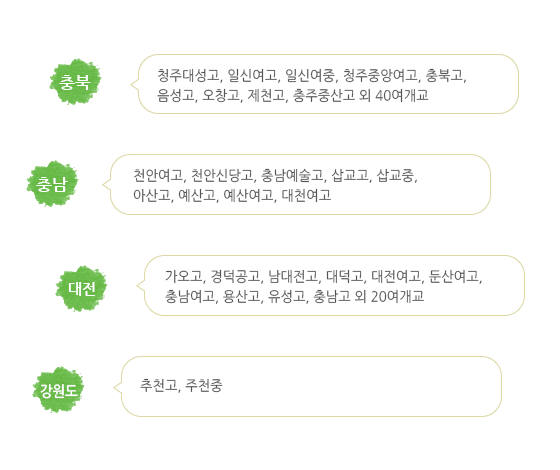Select 경덕공고 in the 대전 bubble
Screen dimensions: 560x470
click(x=235, y=276)
